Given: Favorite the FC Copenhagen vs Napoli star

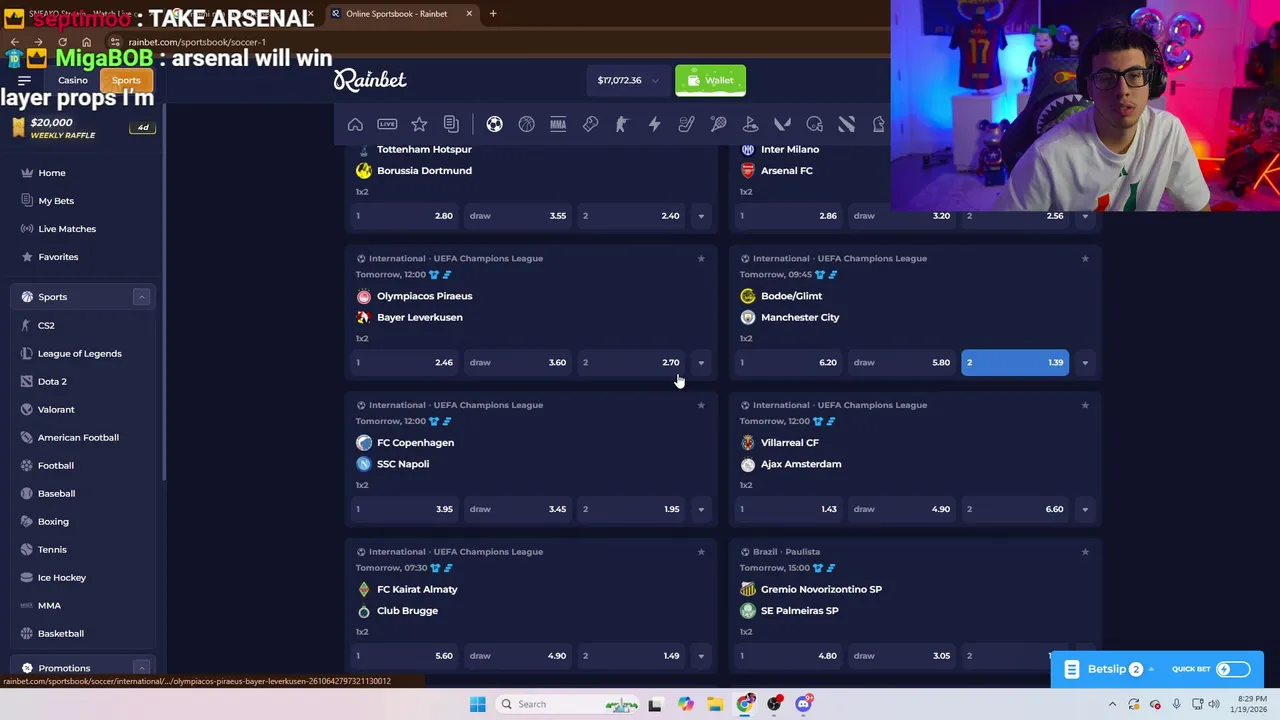Looking at the screenshot, I should (x=701, y=405).
